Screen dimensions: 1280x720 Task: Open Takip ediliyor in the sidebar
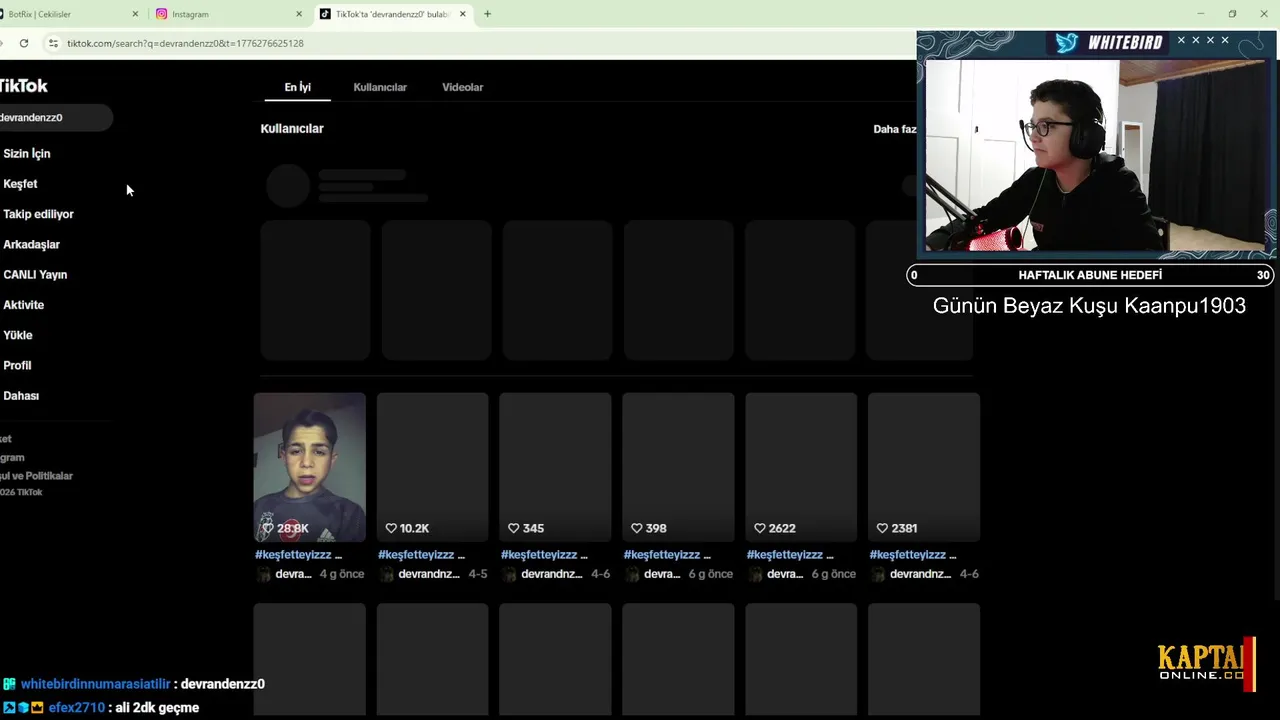(x=38, y=214)
